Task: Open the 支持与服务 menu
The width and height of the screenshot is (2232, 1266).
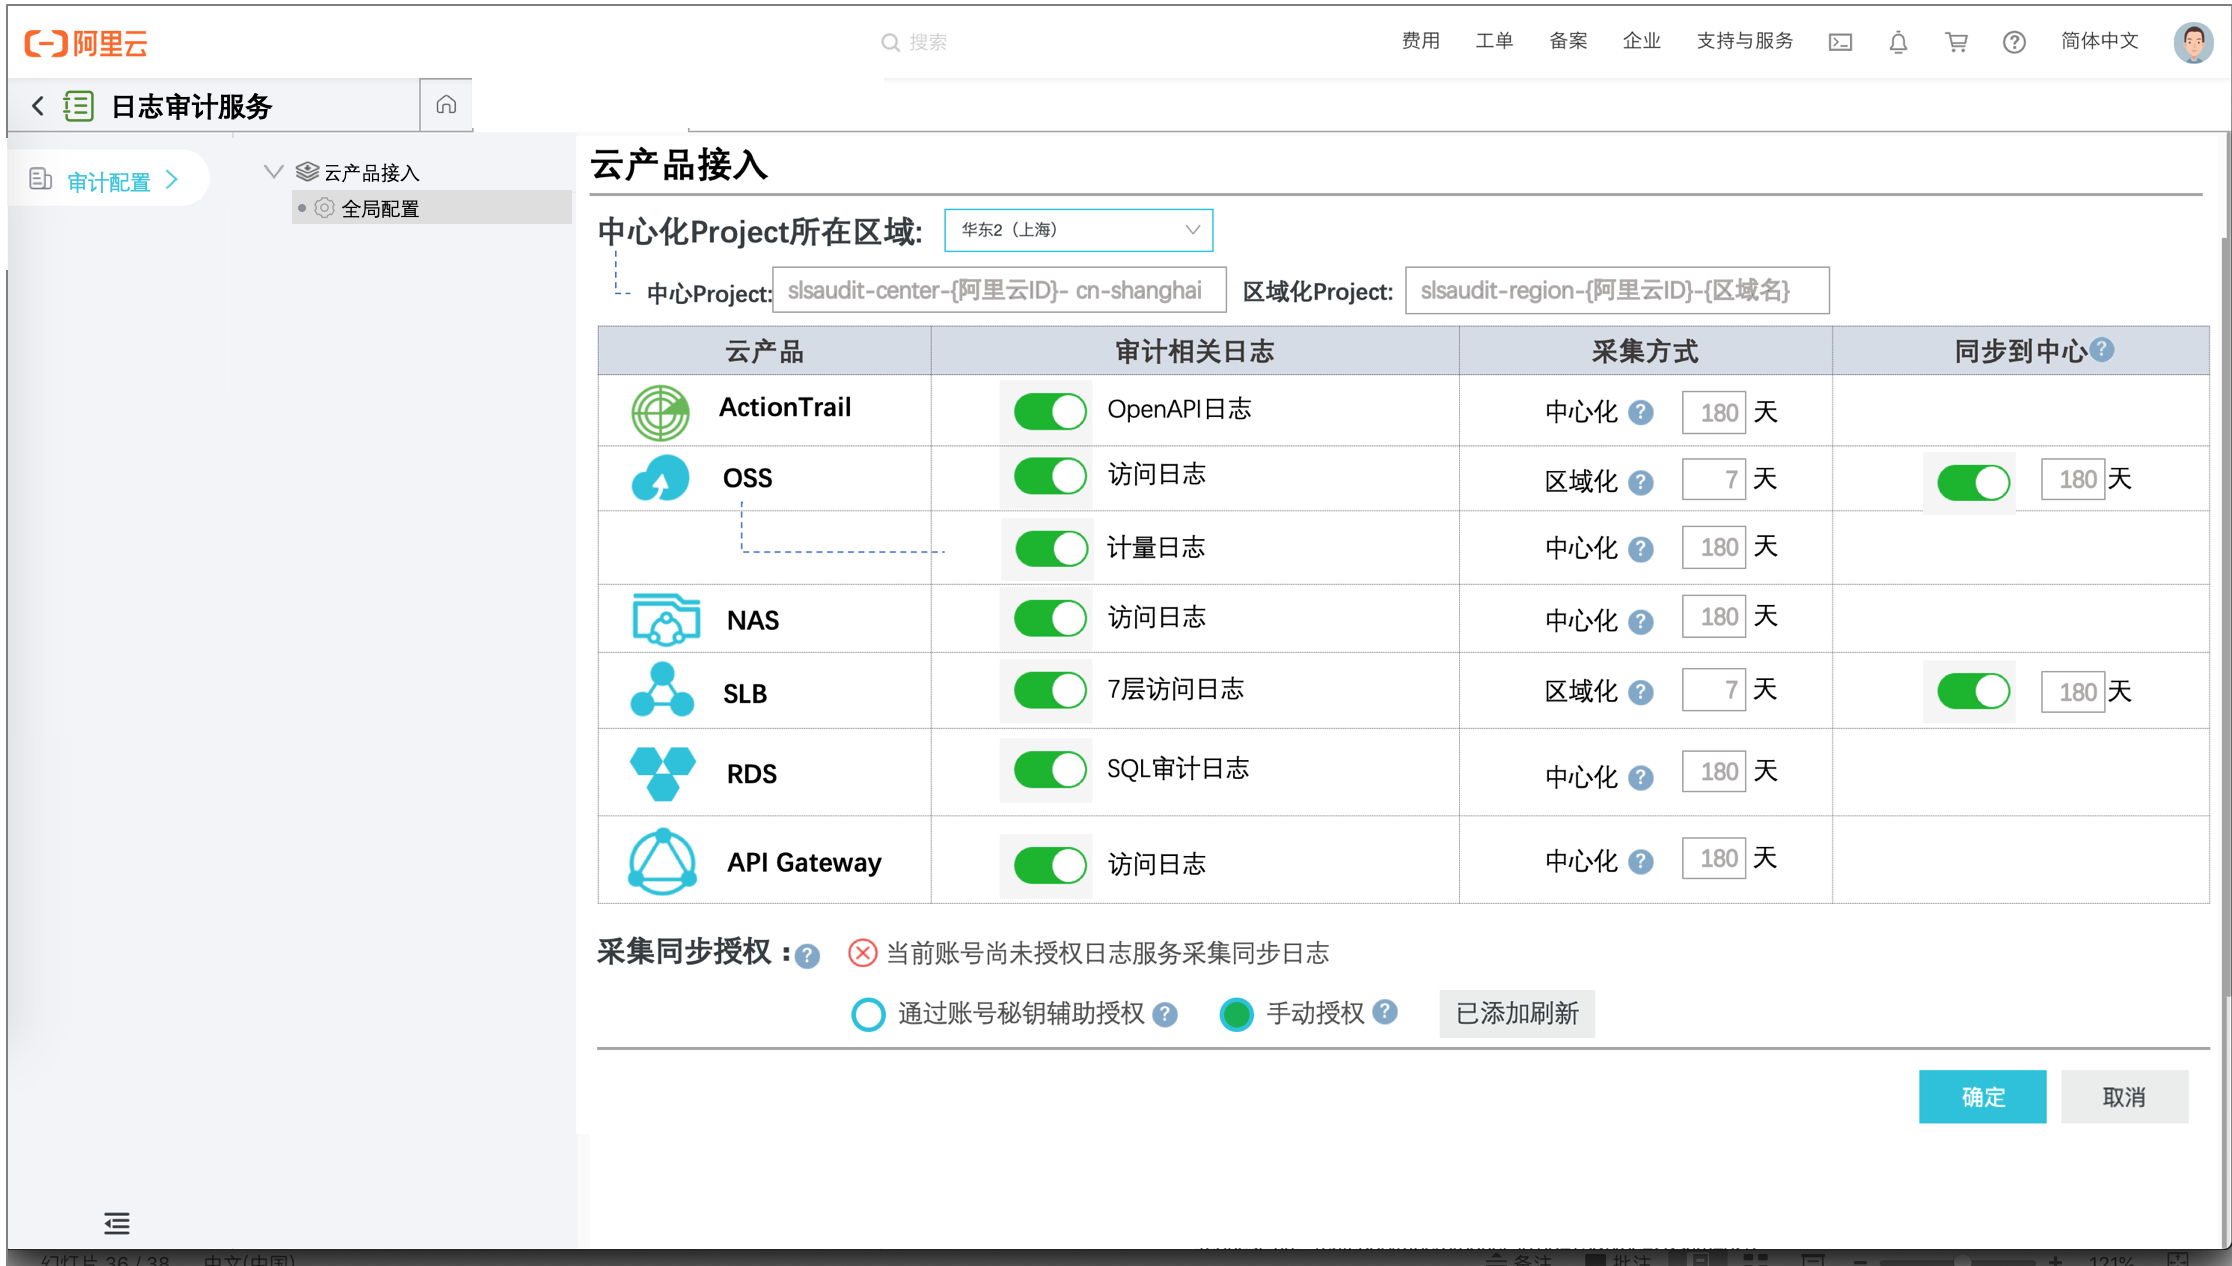Action: point(1745,41)
